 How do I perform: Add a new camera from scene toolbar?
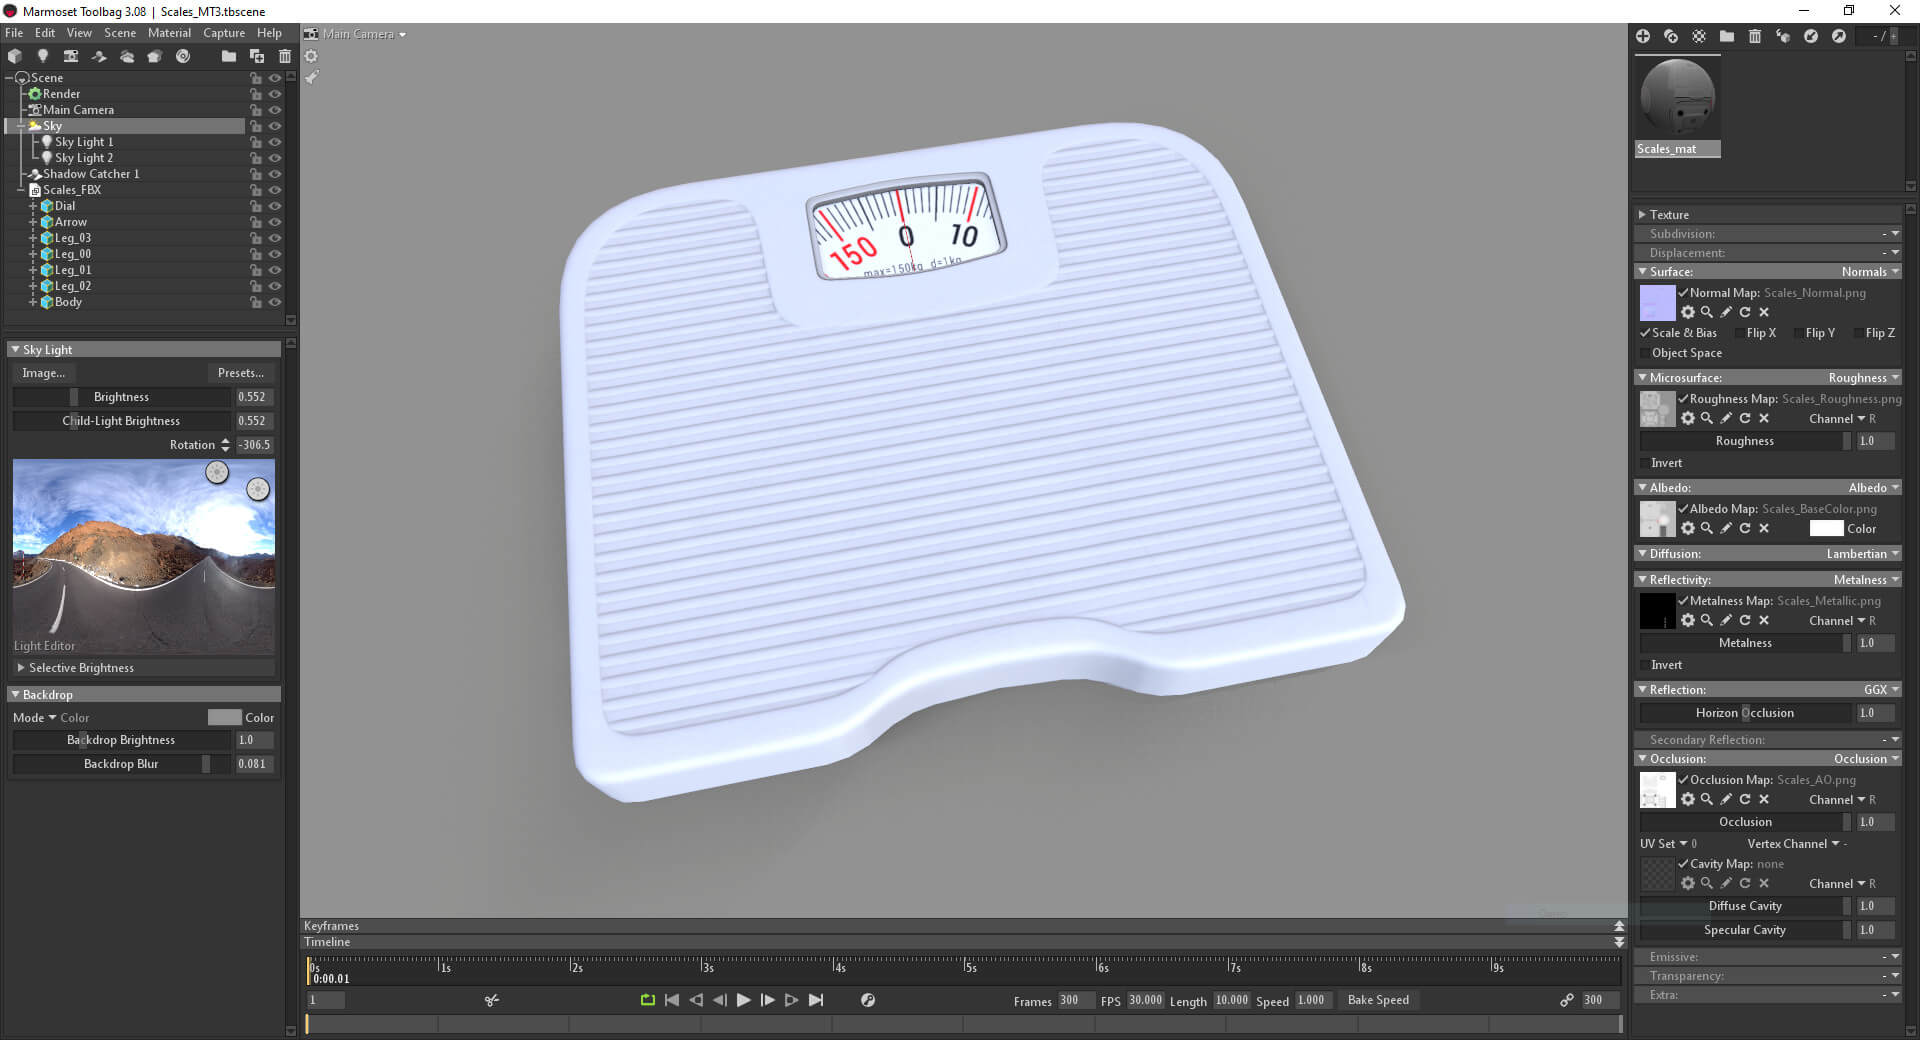(71, 56)
